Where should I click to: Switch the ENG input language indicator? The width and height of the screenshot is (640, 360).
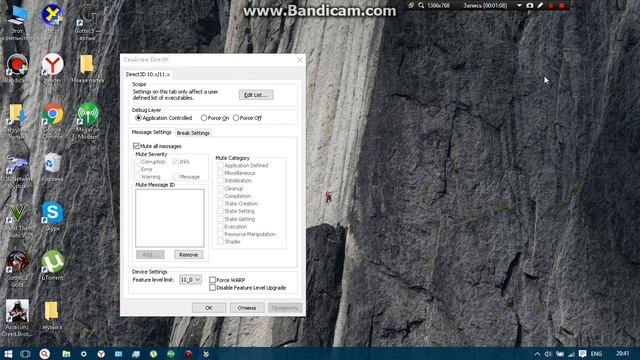(x=596, y=353)
